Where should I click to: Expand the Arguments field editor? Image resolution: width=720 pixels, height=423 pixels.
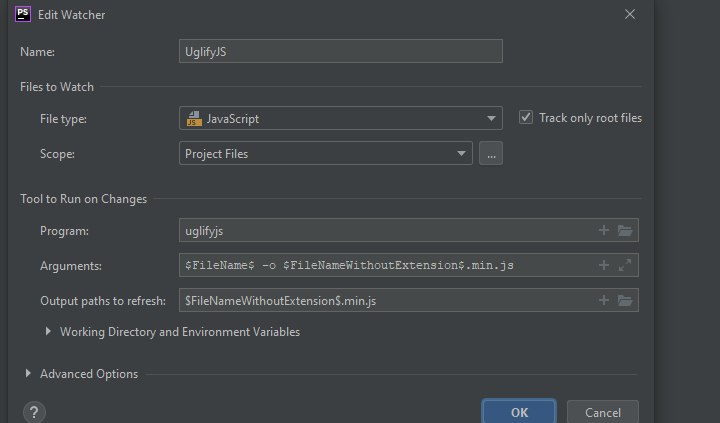point(626,266)
